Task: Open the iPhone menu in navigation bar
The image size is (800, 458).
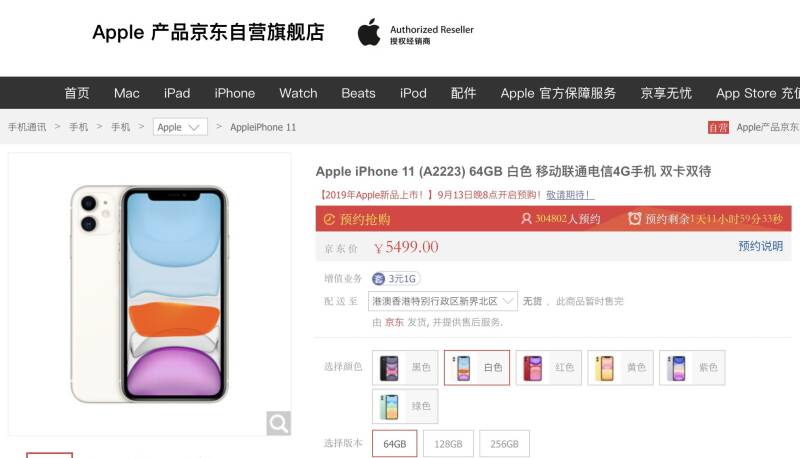Action: tap(235, 93)
